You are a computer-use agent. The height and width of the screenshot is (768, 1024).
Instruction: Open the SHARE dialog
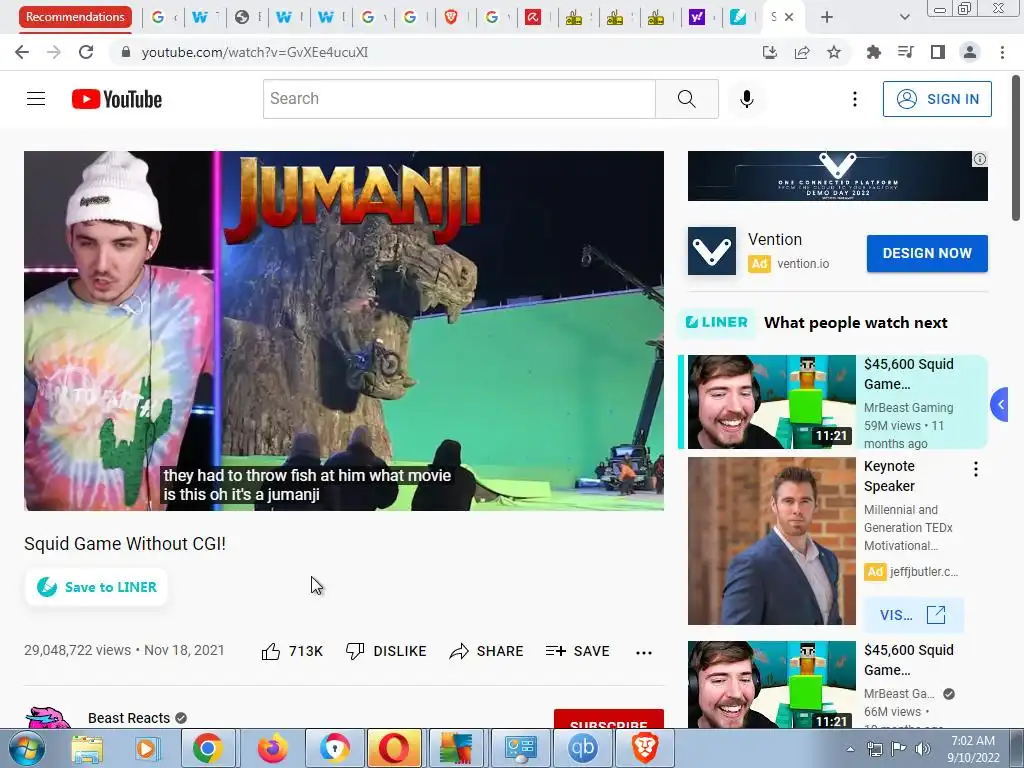point(487,651)
